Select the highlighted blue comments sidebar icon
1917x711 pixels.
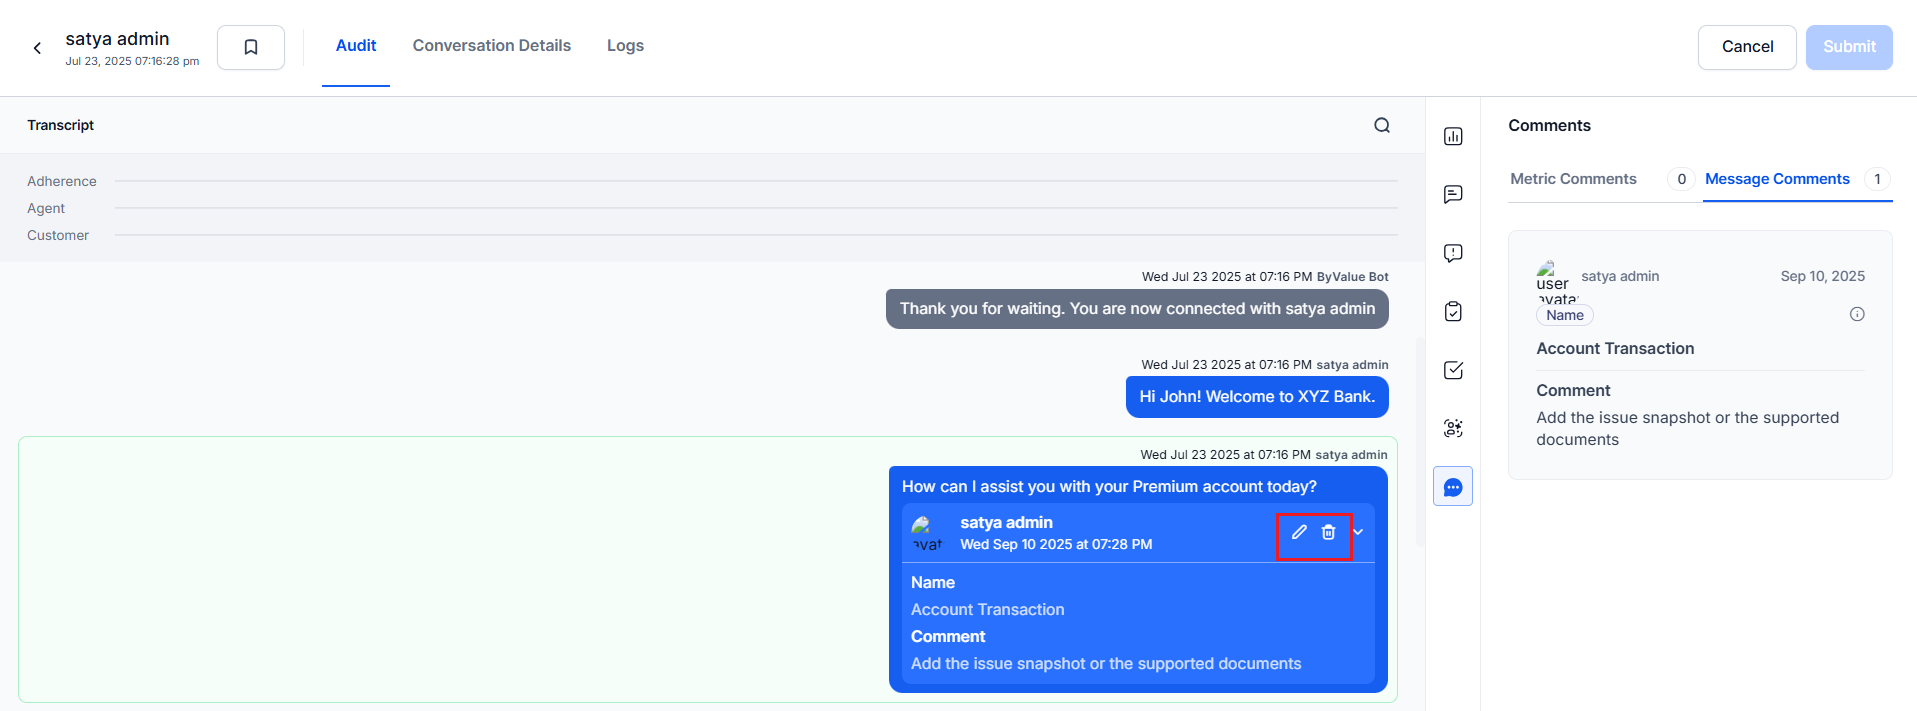pyautogui.click(x=1453, y=487)
